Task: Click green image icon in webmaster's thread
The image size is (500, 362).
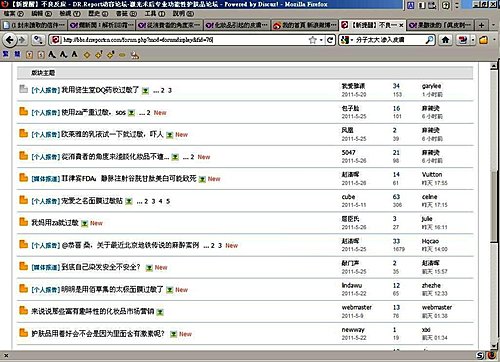Action: point(160,312)
